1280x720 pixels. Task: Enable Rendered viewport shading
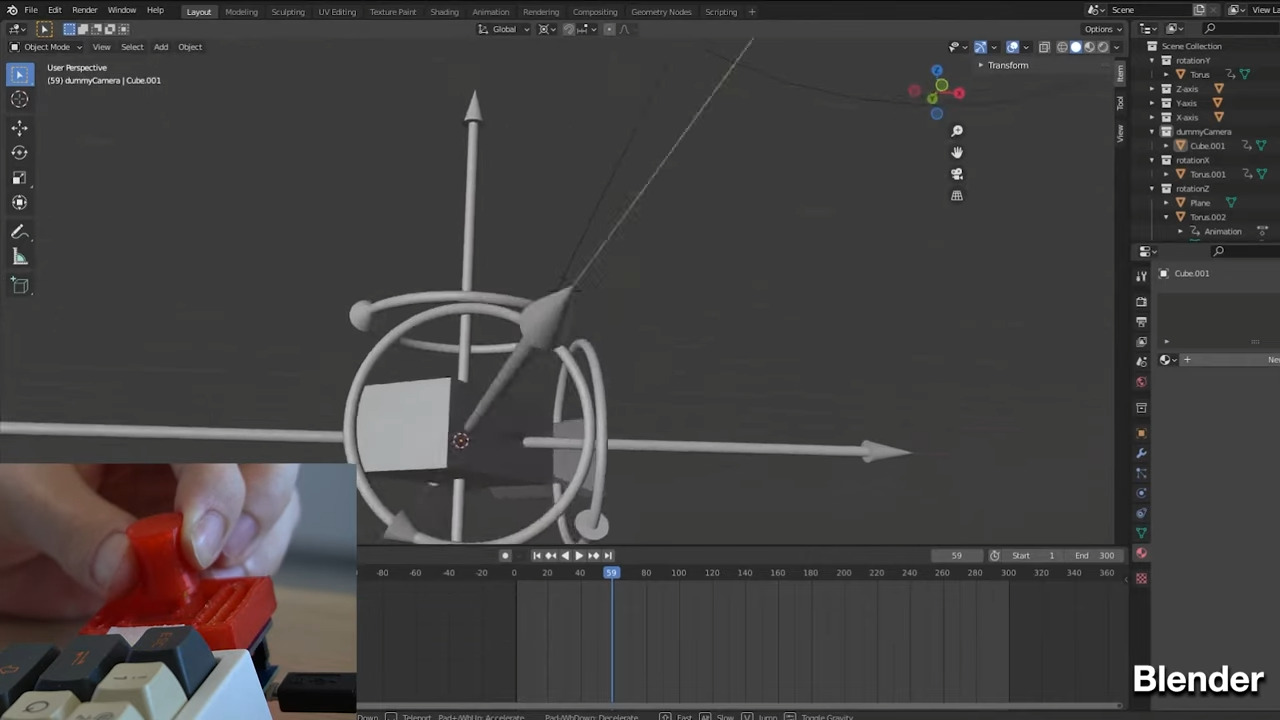click(x=1102, y=47)
